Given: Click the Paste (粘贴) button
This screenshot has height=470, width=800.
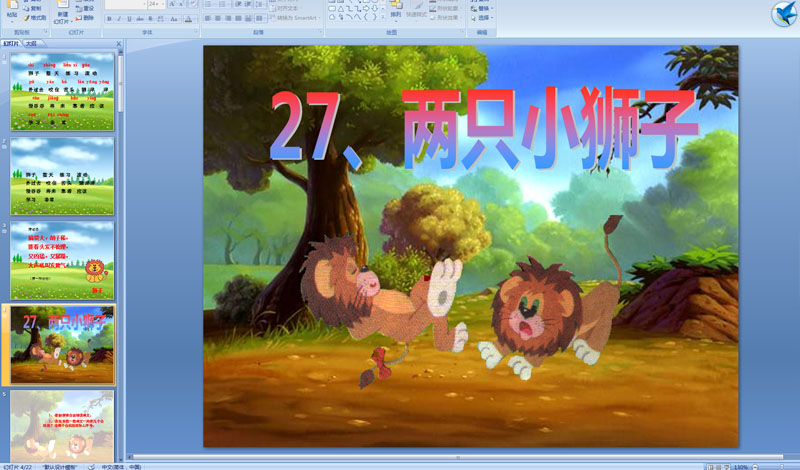Looking at the screenshot, I should [x=12, y=10].
